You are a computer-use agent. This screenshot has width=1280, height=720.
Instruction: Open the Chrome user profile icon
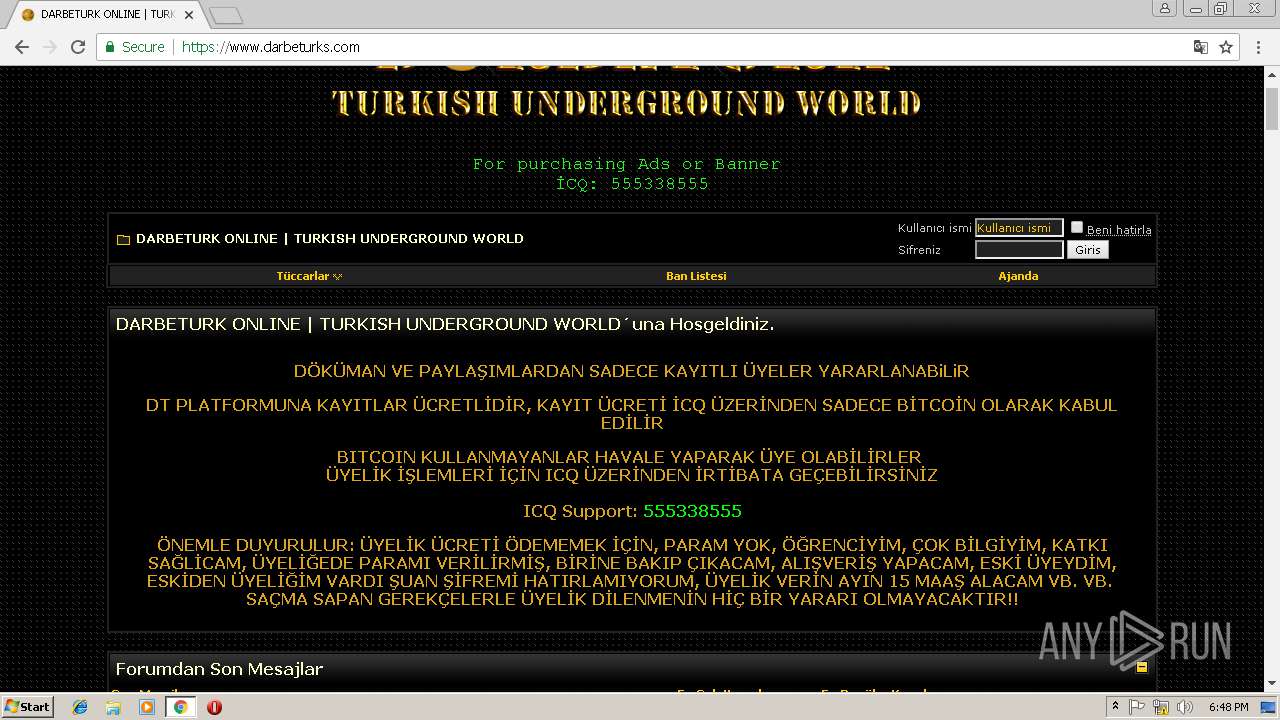click(1165, 8)
